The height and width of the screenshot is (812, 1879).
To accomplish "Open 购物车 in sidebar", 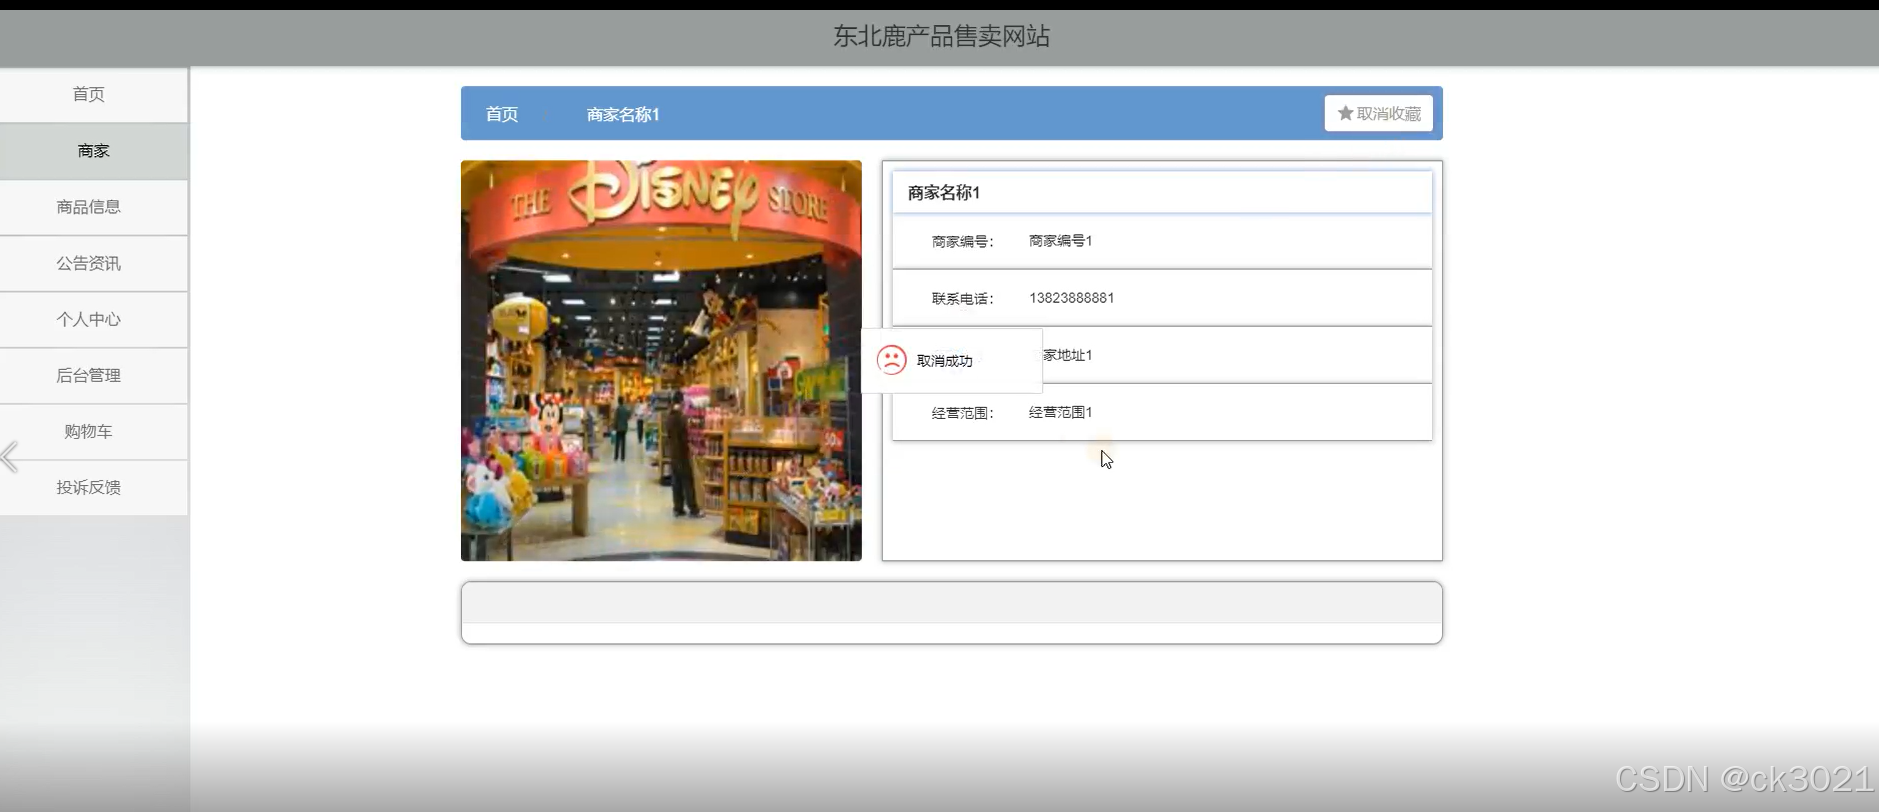I will click(x=94, y=432).
